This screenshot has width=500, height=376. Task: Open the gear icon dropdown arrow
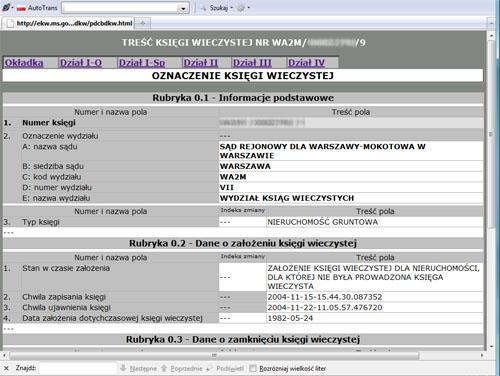coord(249,8)
